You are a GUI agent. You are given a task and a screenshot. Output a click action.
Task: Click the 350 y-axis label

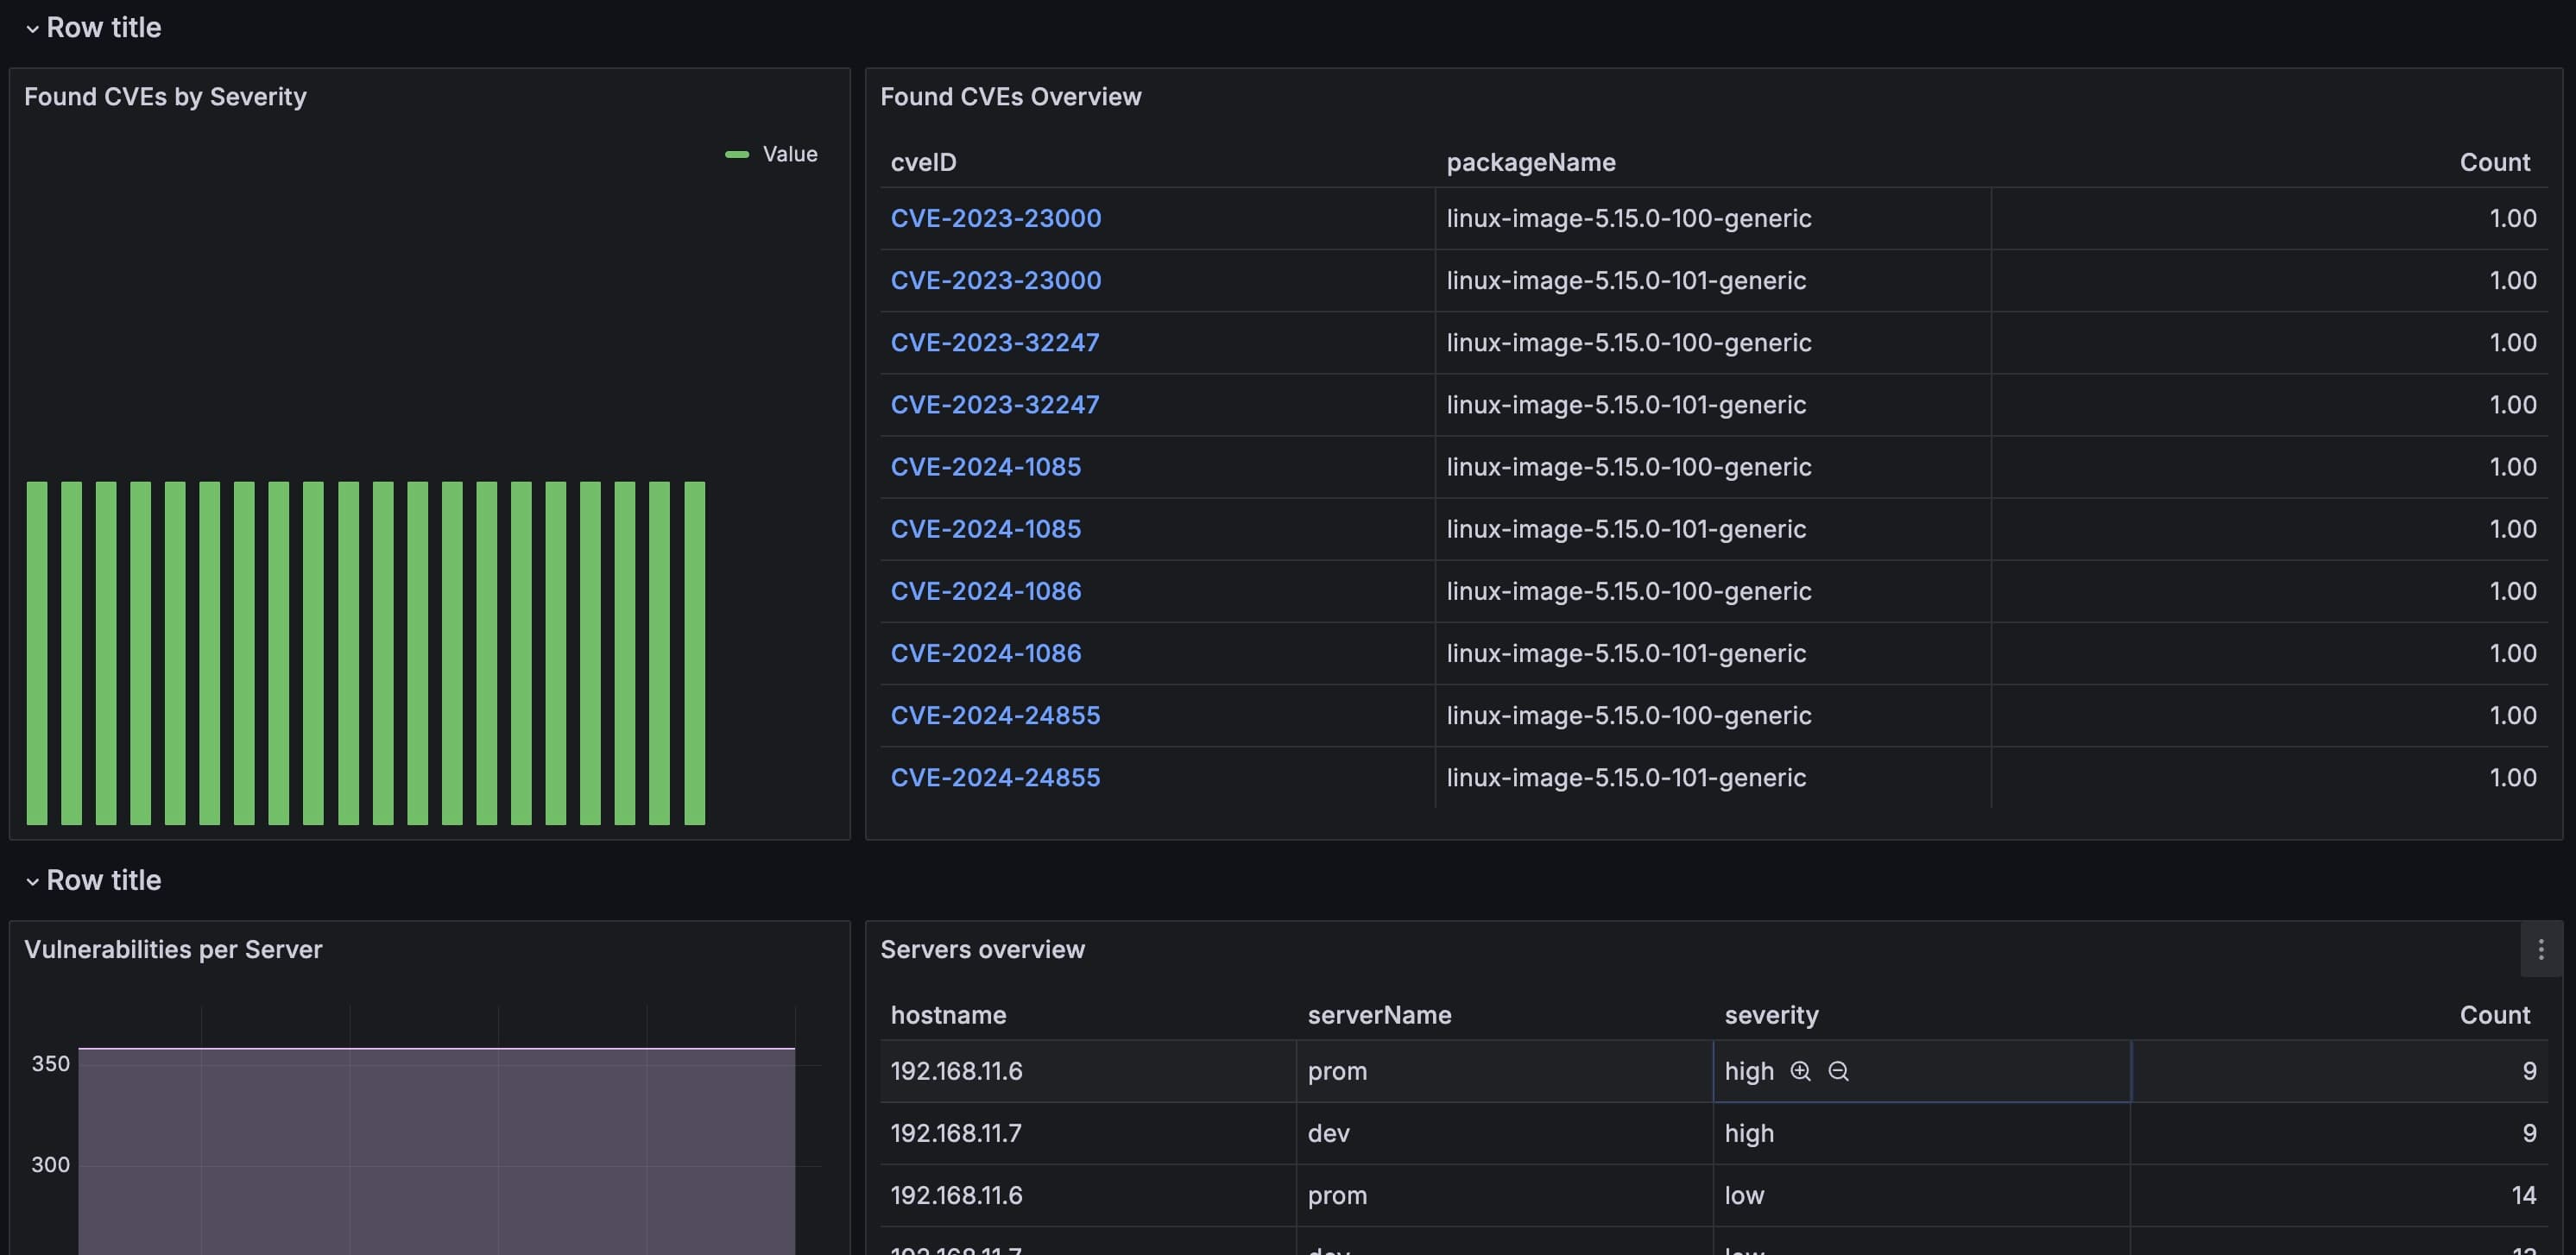50,1063
